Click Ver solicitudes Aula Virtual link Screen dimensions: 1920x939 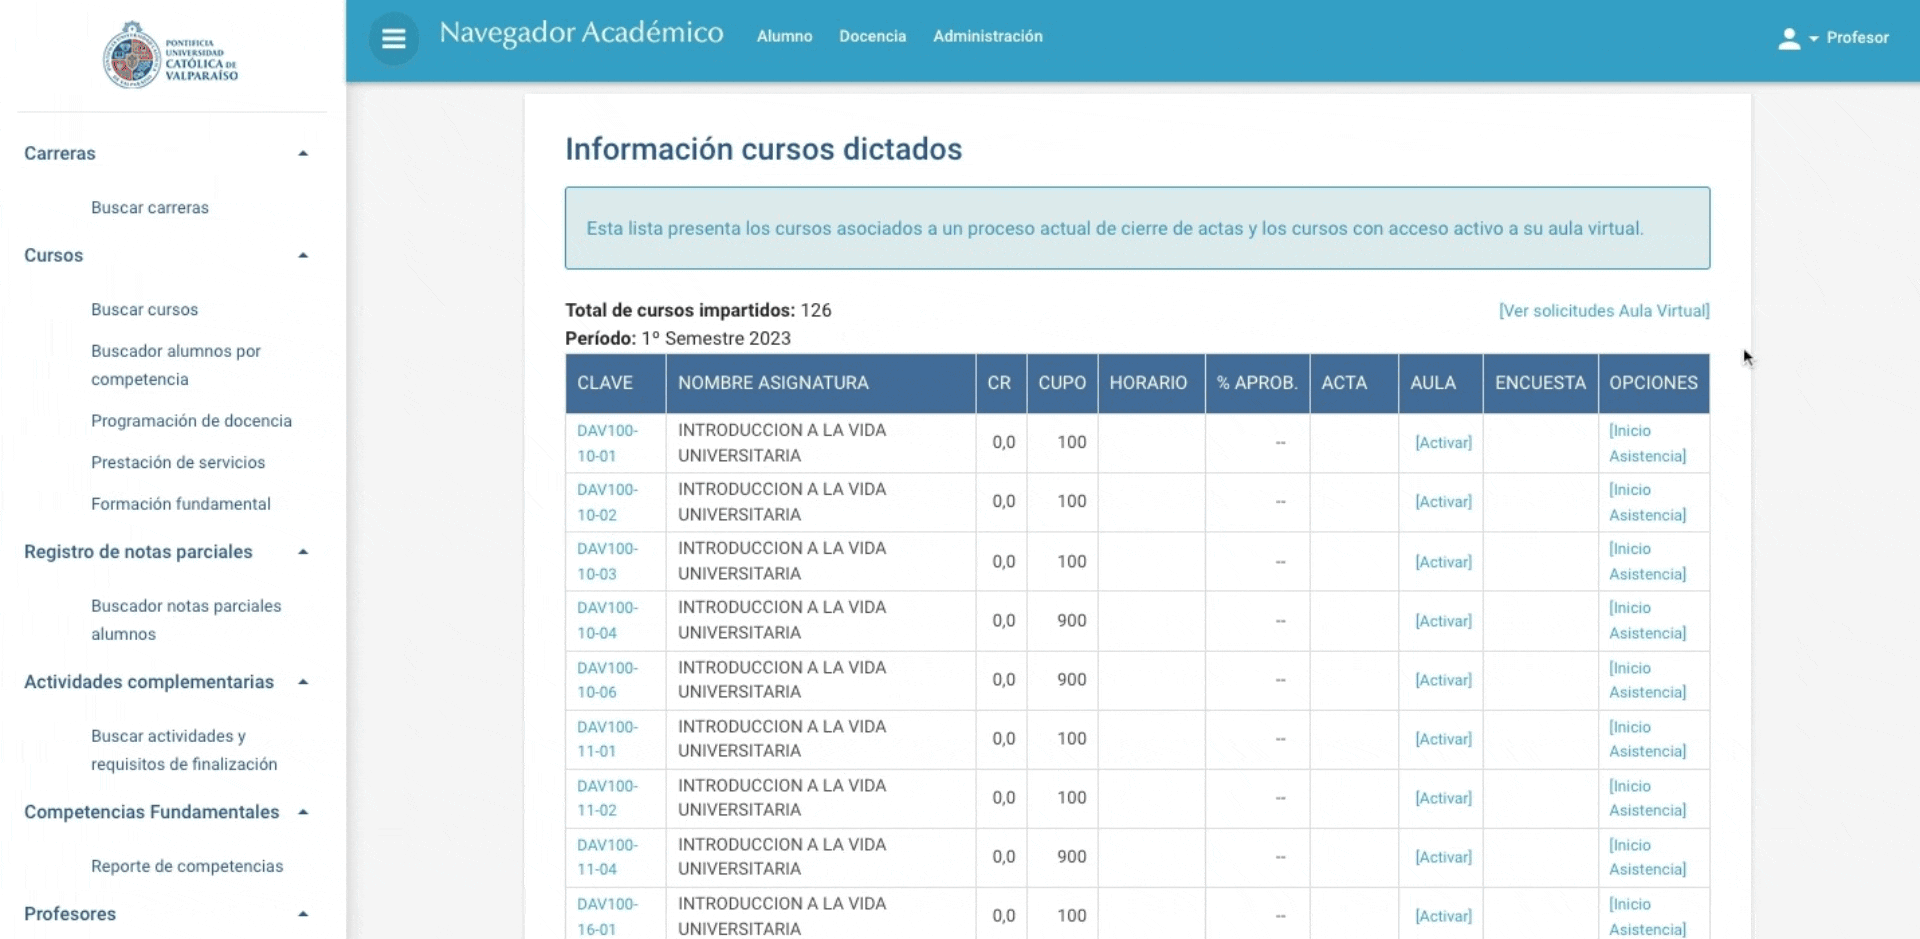[x=1604, y=311]
